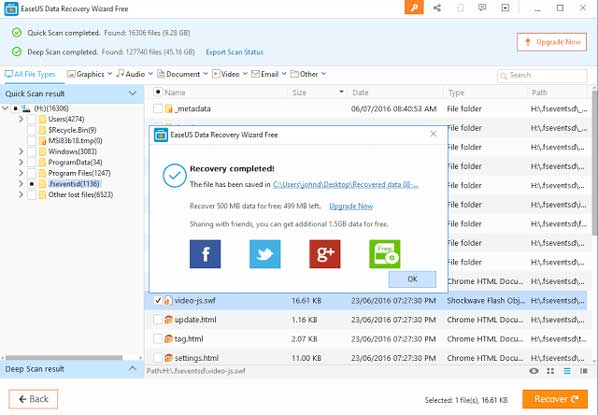Expand the Program Files(1247) tree node

21,173
